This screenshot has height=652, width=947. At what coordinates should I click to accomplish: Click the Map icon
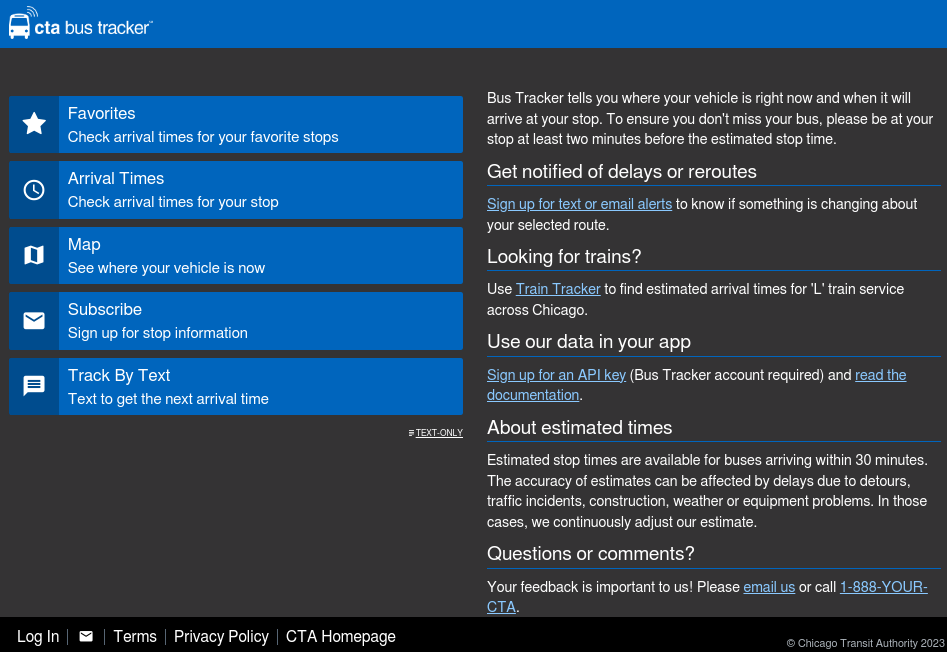coord(34,255)
